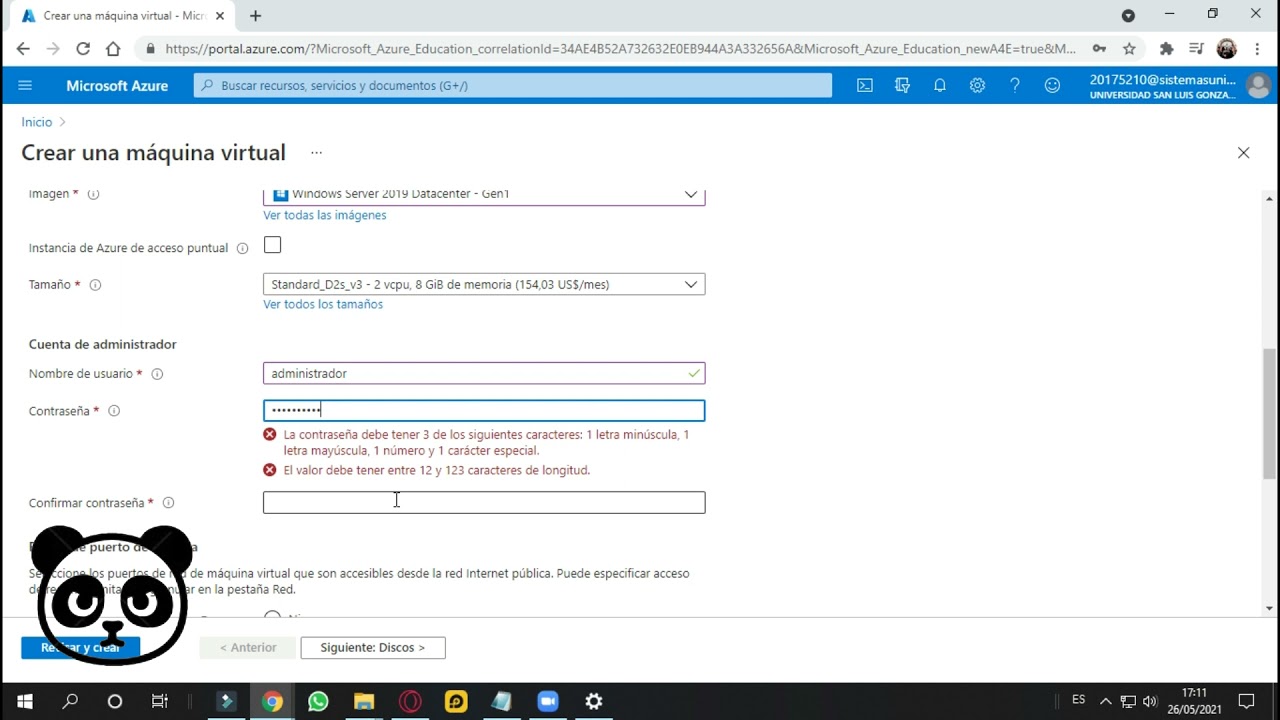
Task: Open Azure notifications bell
Action: pyautogui.click(x=940, y=85)
